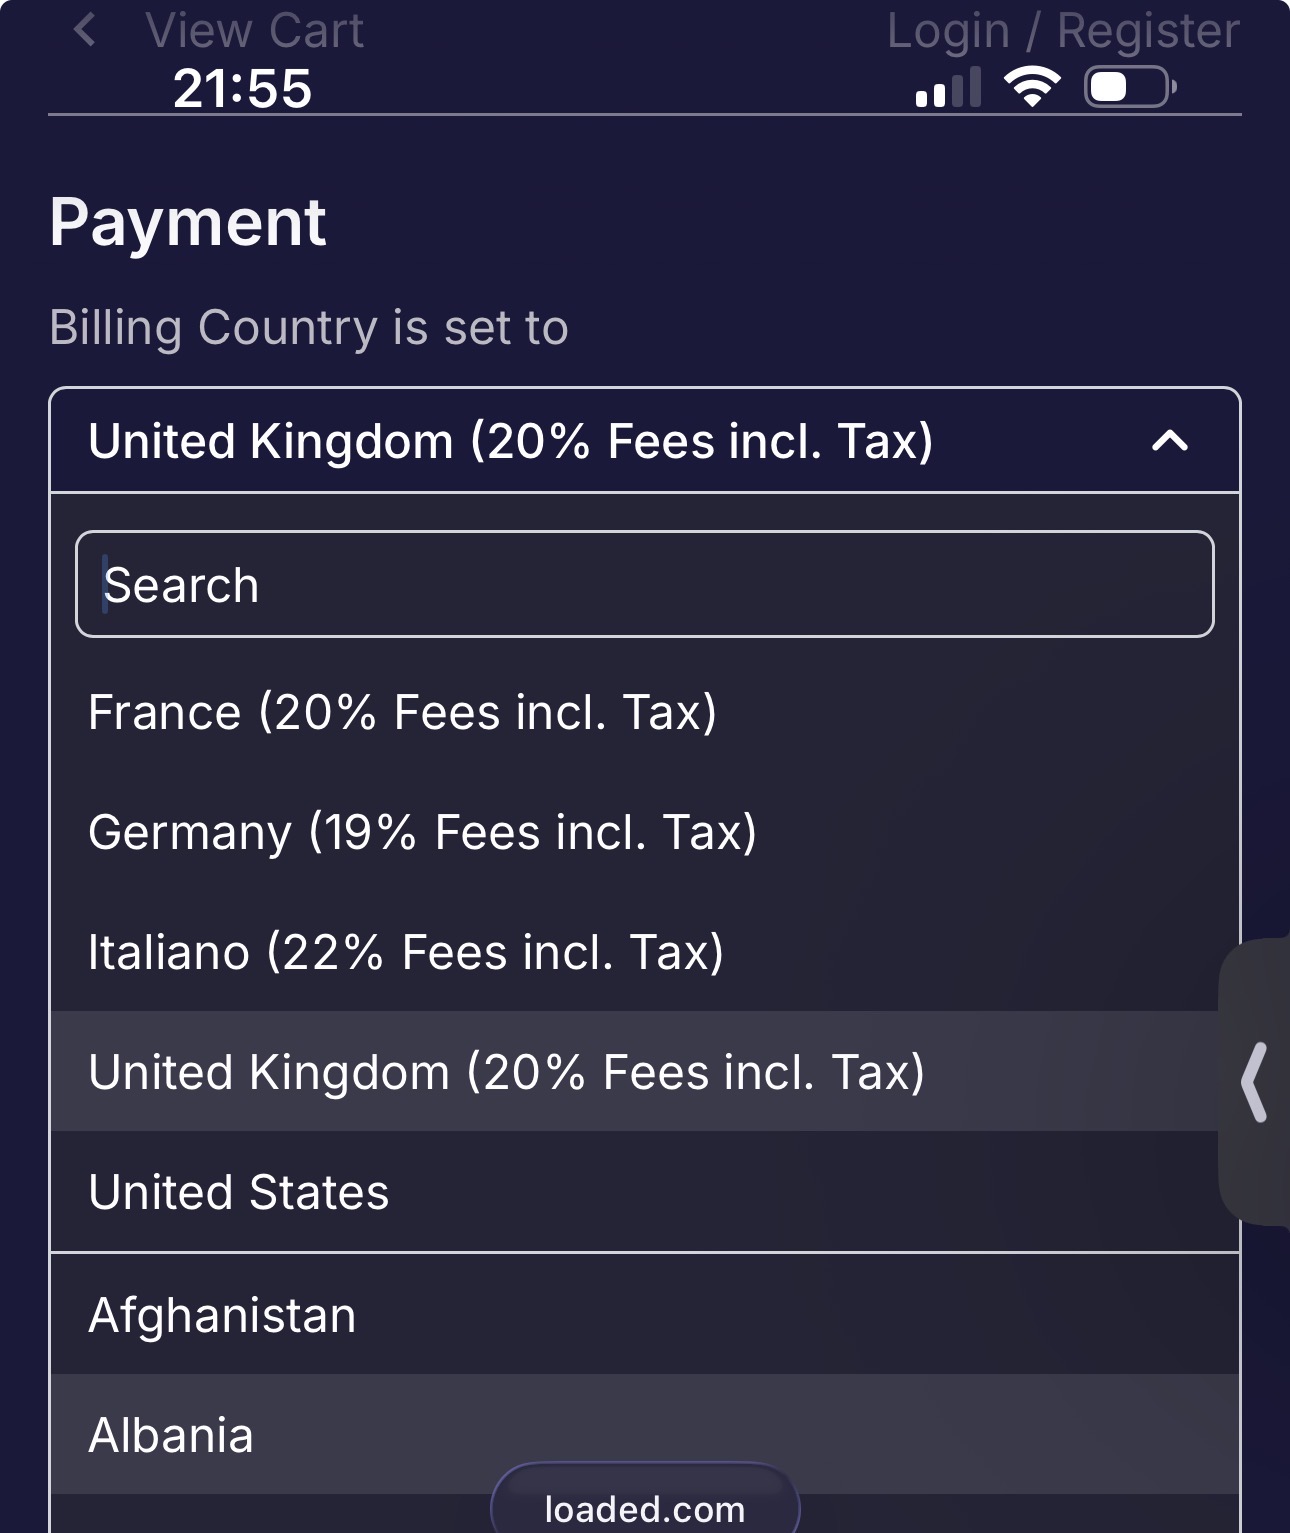Image resolution: width=1290 pixels, height=1533 pixels.
Task: Tap the 21:55 clock in status bar
Action: click(242, 88)
